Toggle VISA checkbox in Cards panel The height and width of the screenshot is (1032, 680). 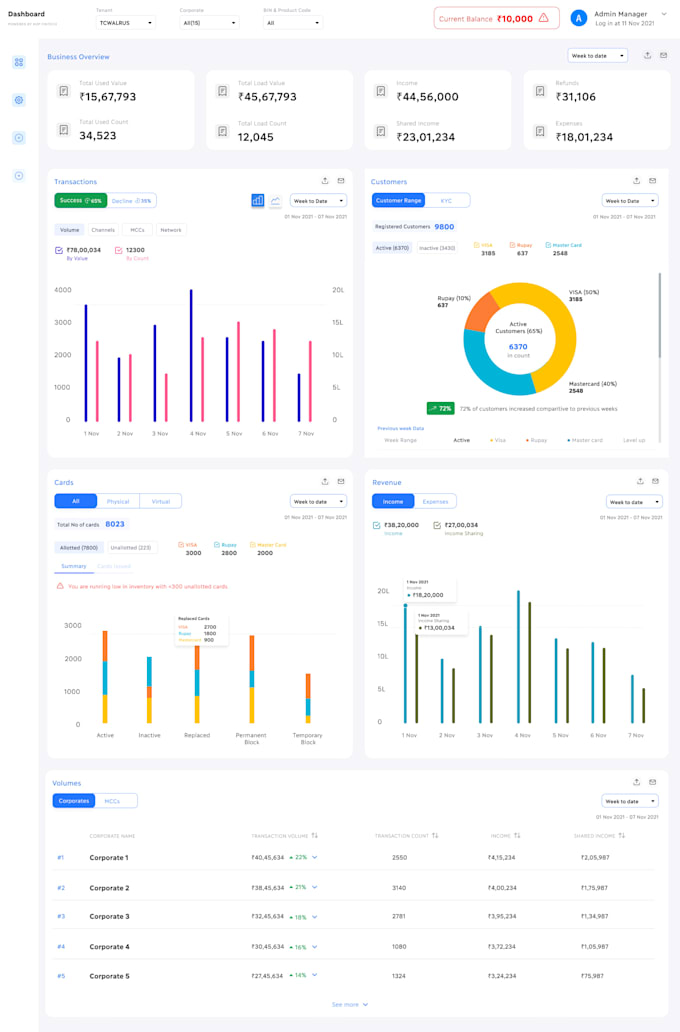tap(181, 545)
